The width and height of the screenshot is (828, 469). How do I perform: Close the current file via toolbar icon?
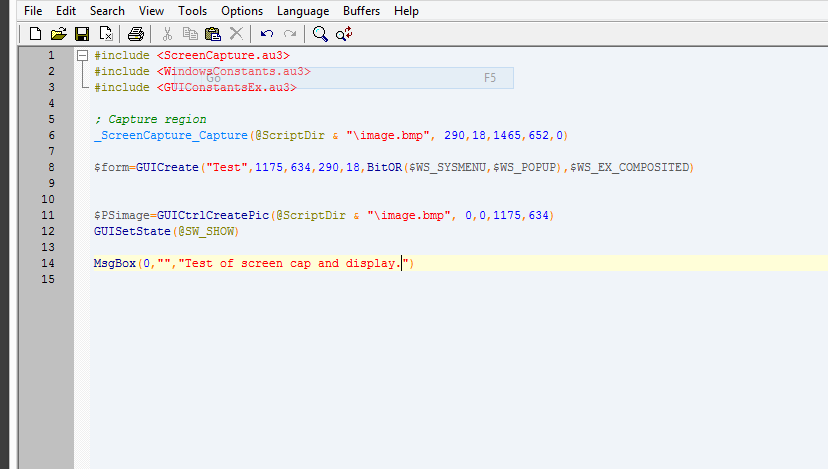click(x=105, y=34)
